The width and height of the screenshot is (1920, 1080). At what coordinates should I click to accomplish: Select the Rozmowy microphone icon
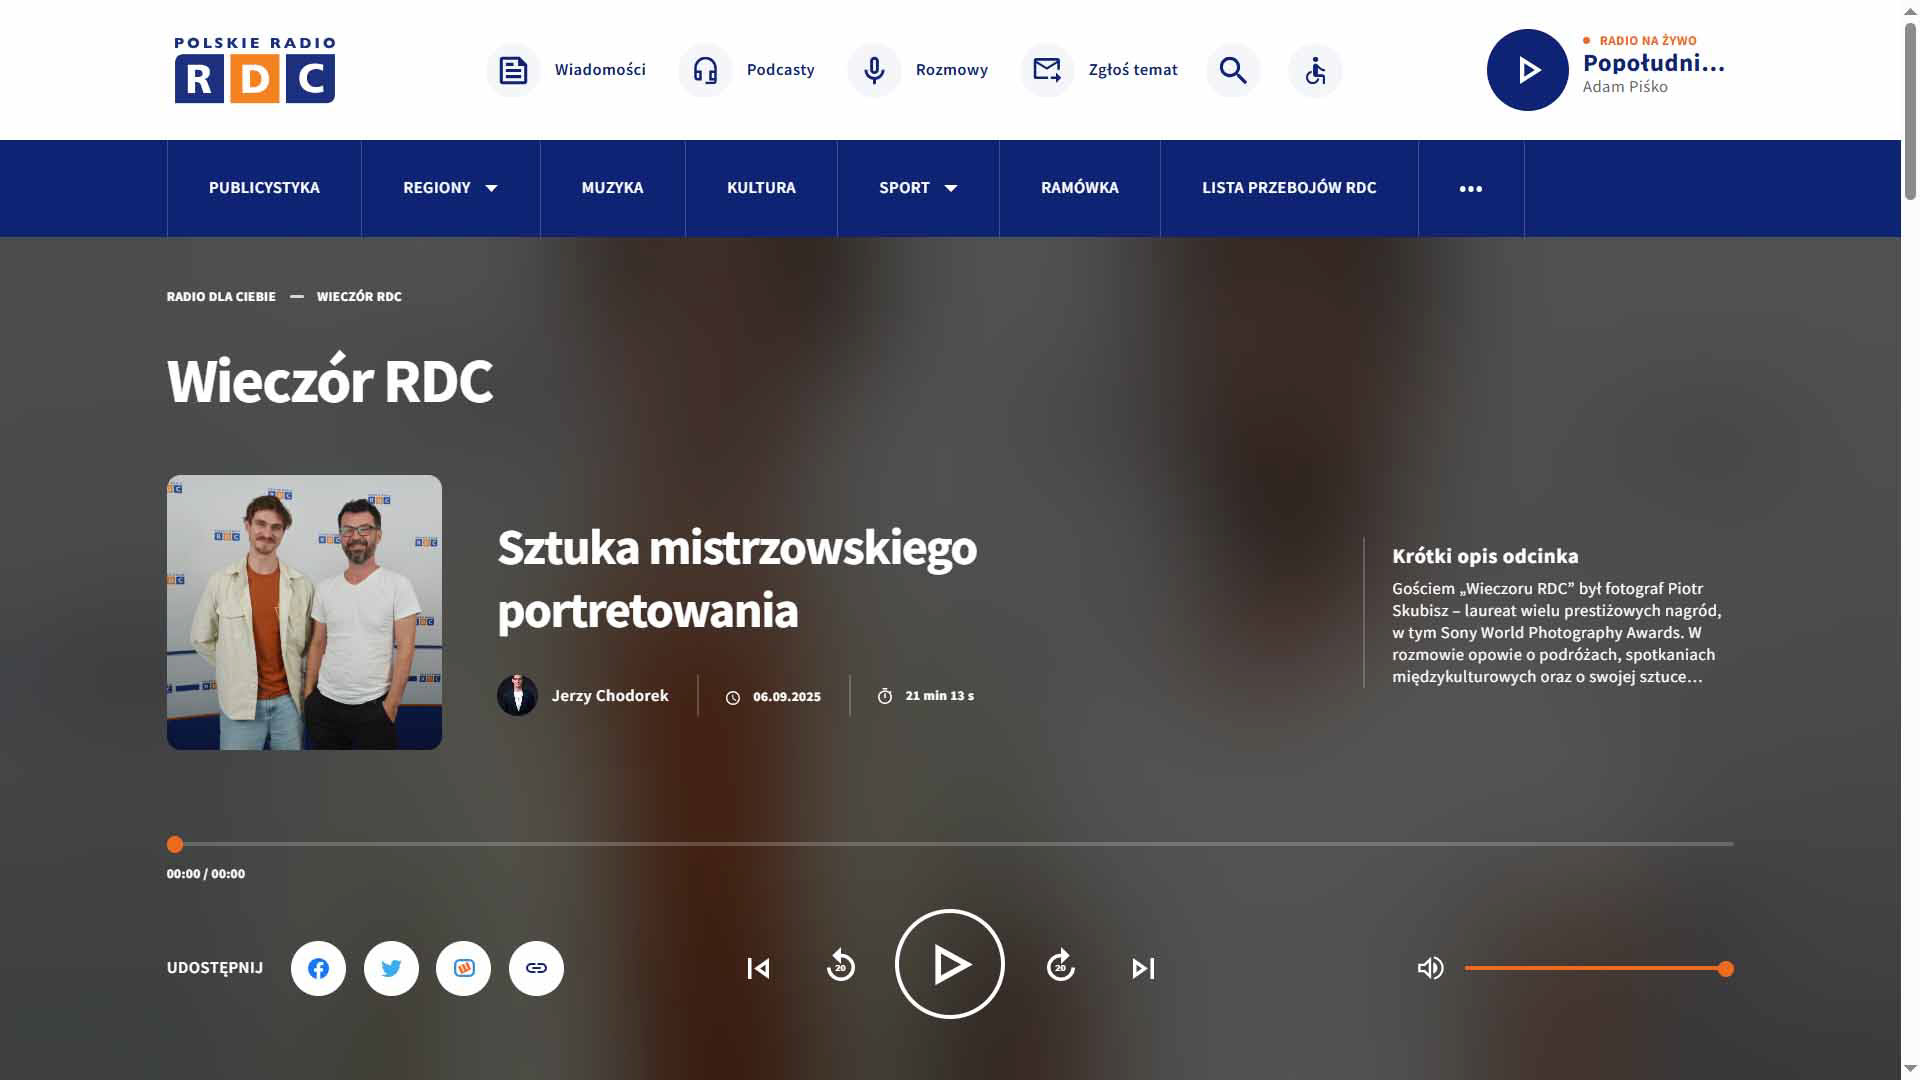pyautogui.click(x=873, y=70)
